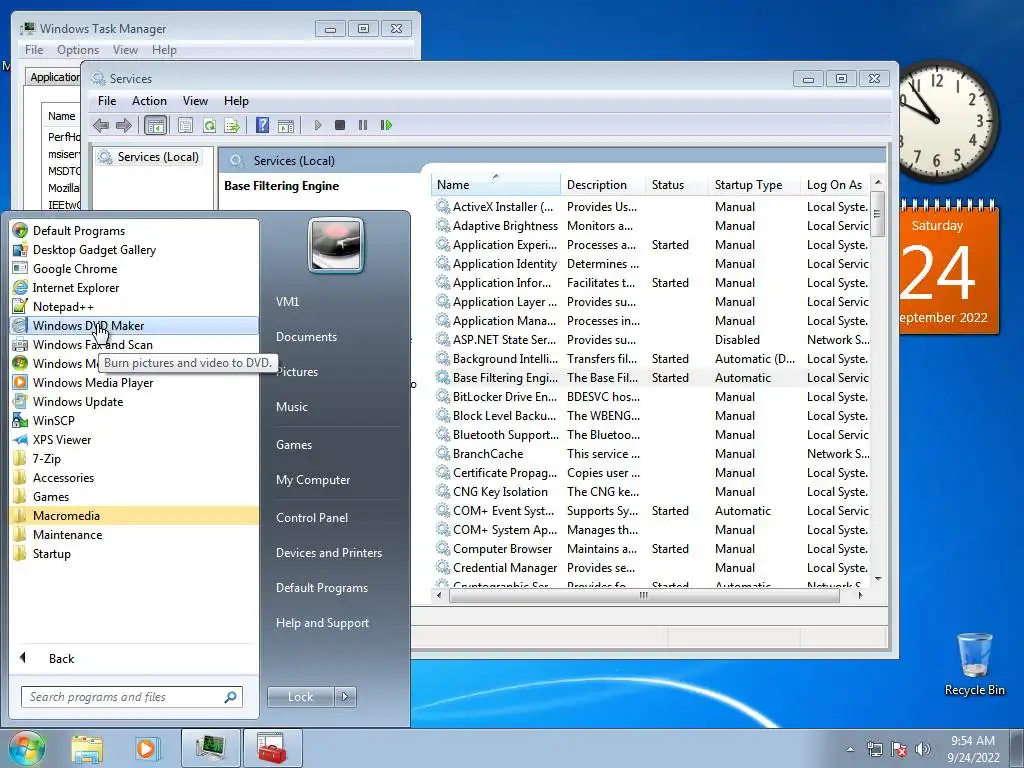This screenshot has height=768, width=1024.
Task: Open My Computer from Start menu
Action: 313,480
